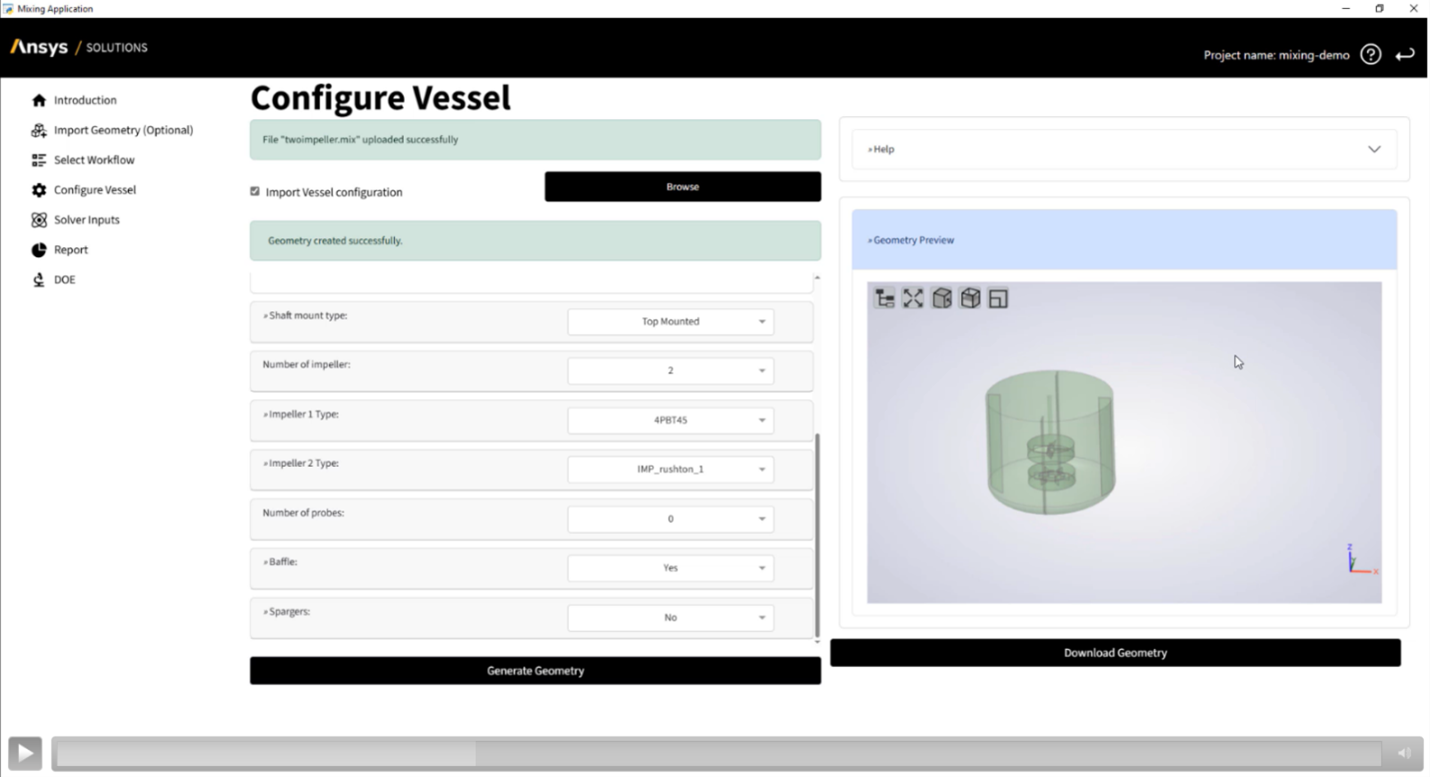
Task: Open the model tree icon in Geometry Preview
Action: [x=884, y=298]
